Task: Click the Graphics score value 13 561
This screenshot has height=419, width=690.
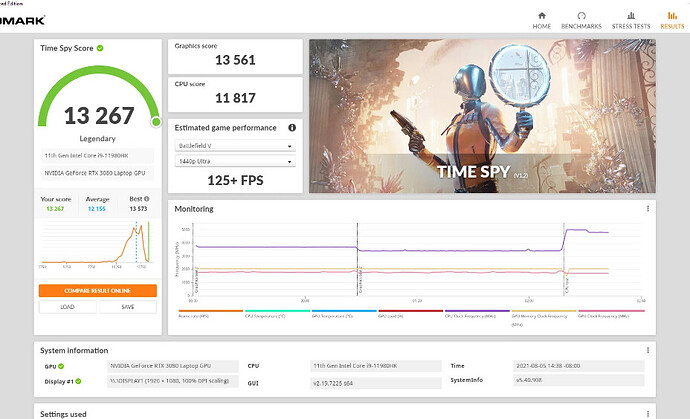Action: coord(235,60)
